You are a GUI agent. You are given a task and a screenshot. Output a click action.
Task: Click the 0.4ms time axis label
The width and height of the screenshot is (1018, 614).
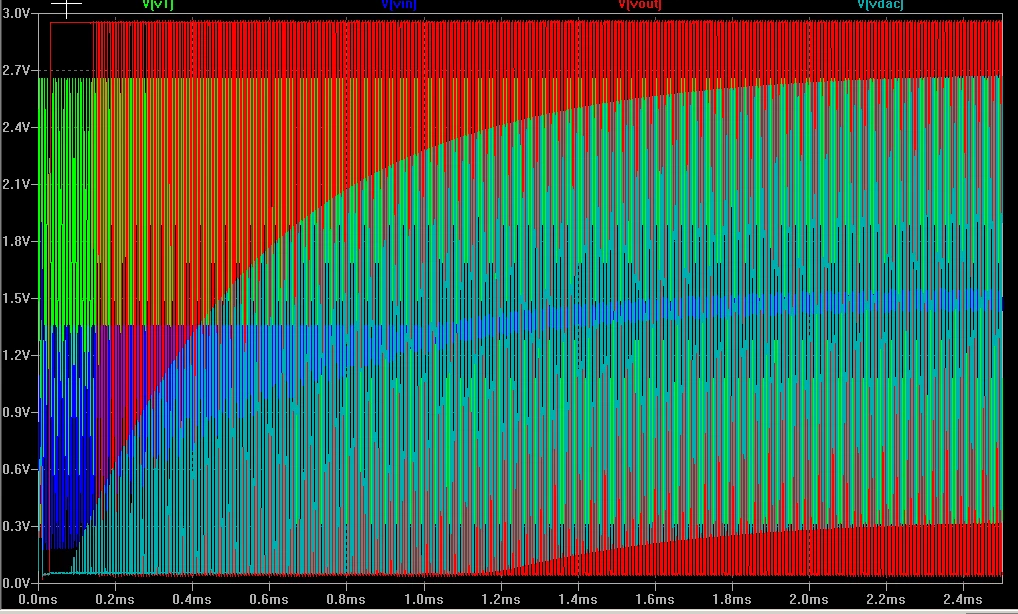[192, 599]
